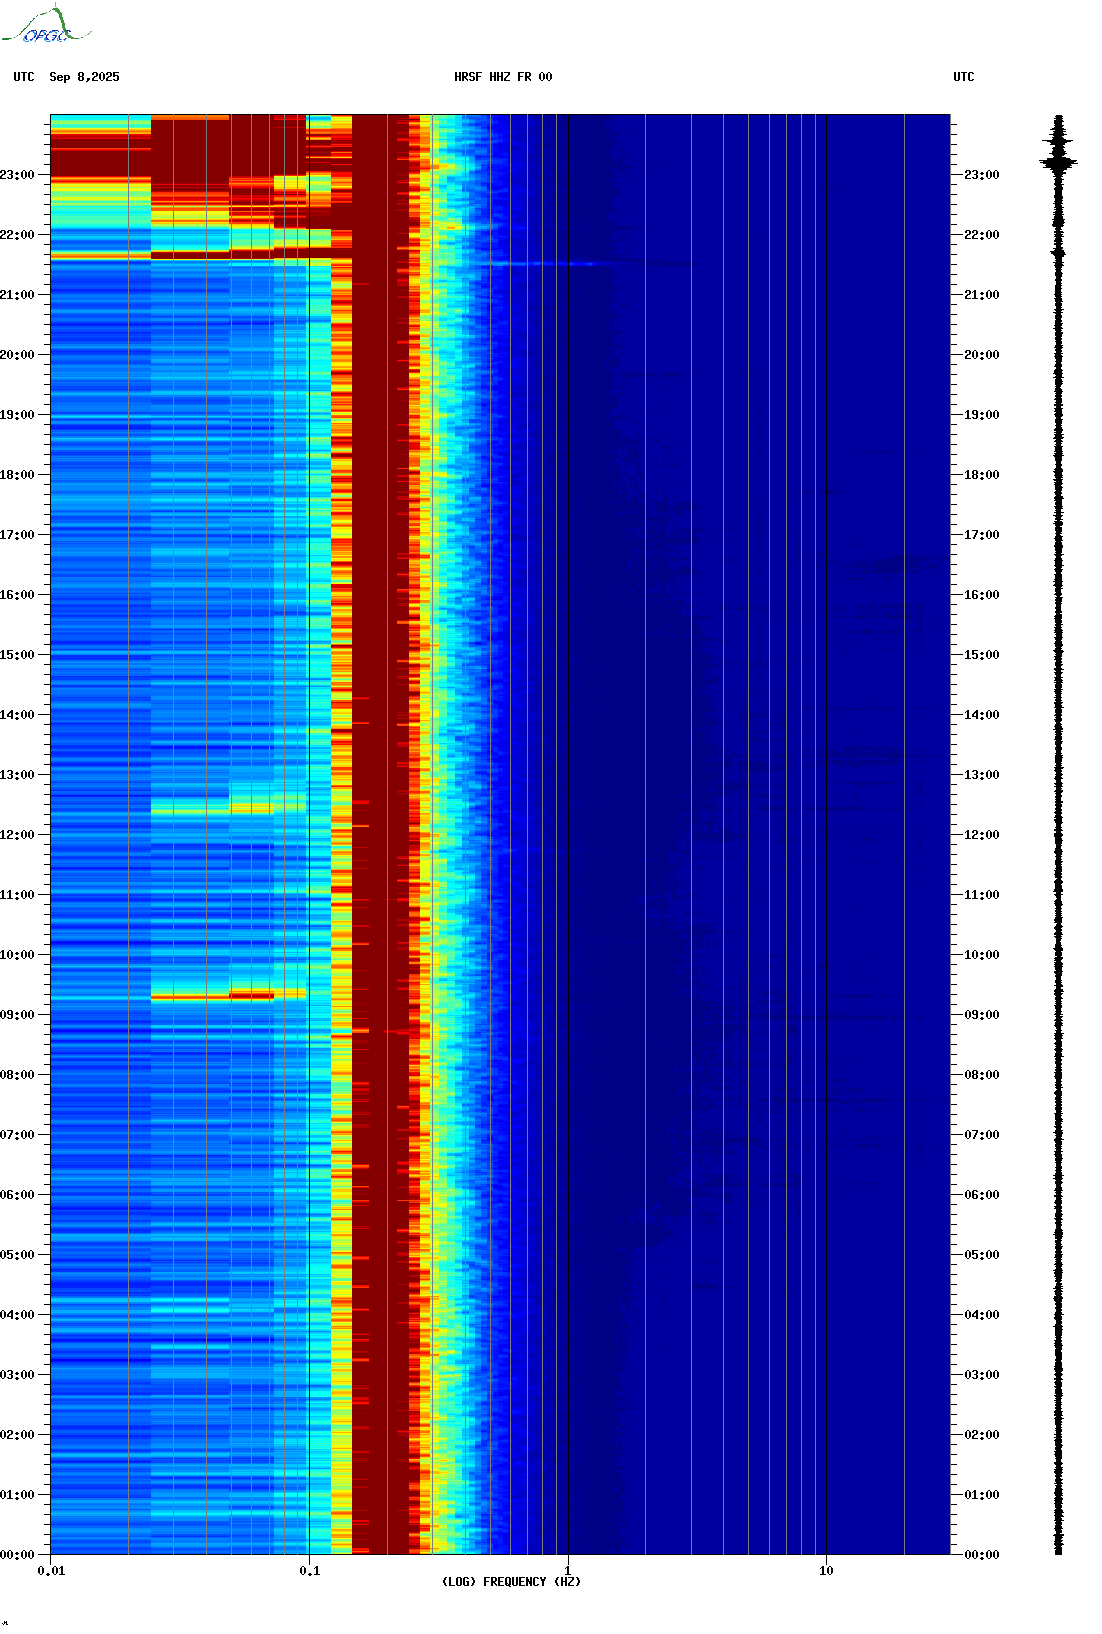Click the 08:00 label on the right axis
This screenshot has width=1102, height=1634.
click(982, 1075)
